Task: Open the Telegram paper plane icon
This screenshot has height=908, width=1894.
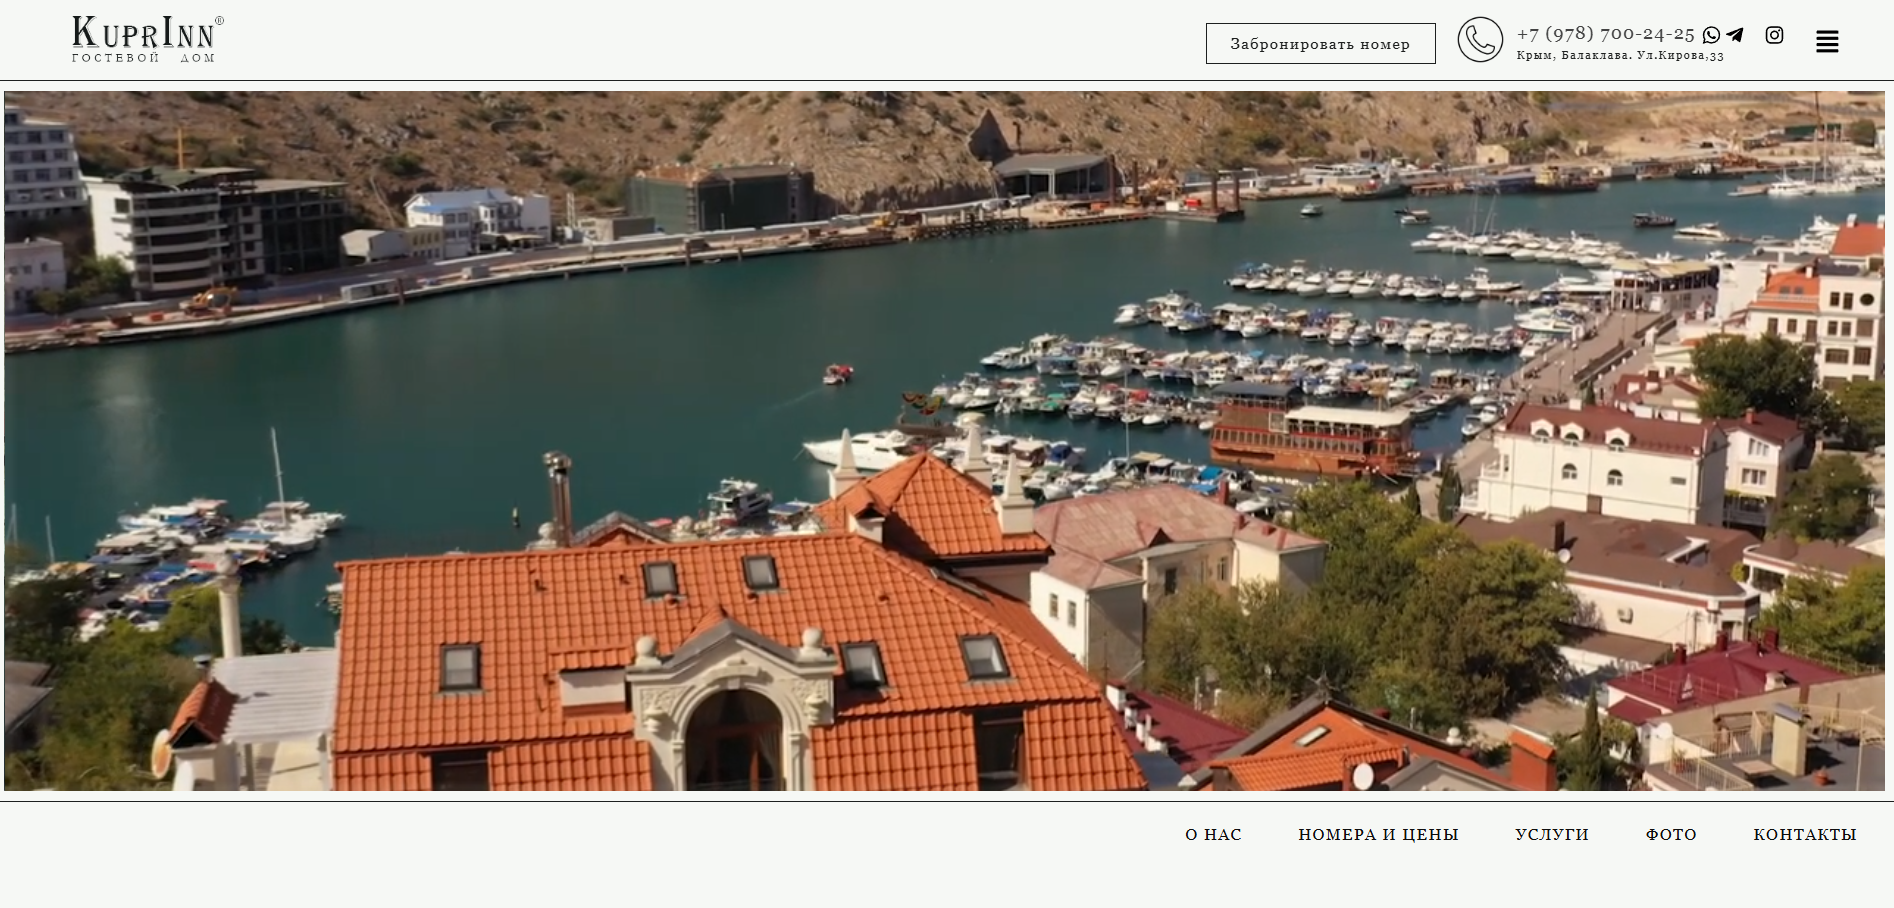Action: coord(1735,35)
